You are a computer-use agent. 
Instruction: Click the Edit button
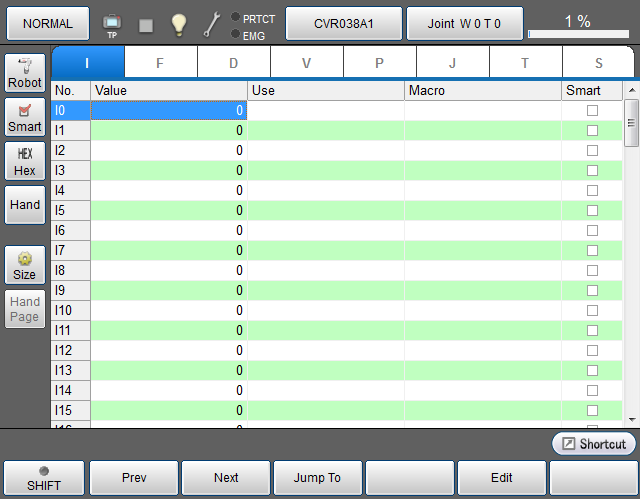point(501,478)
